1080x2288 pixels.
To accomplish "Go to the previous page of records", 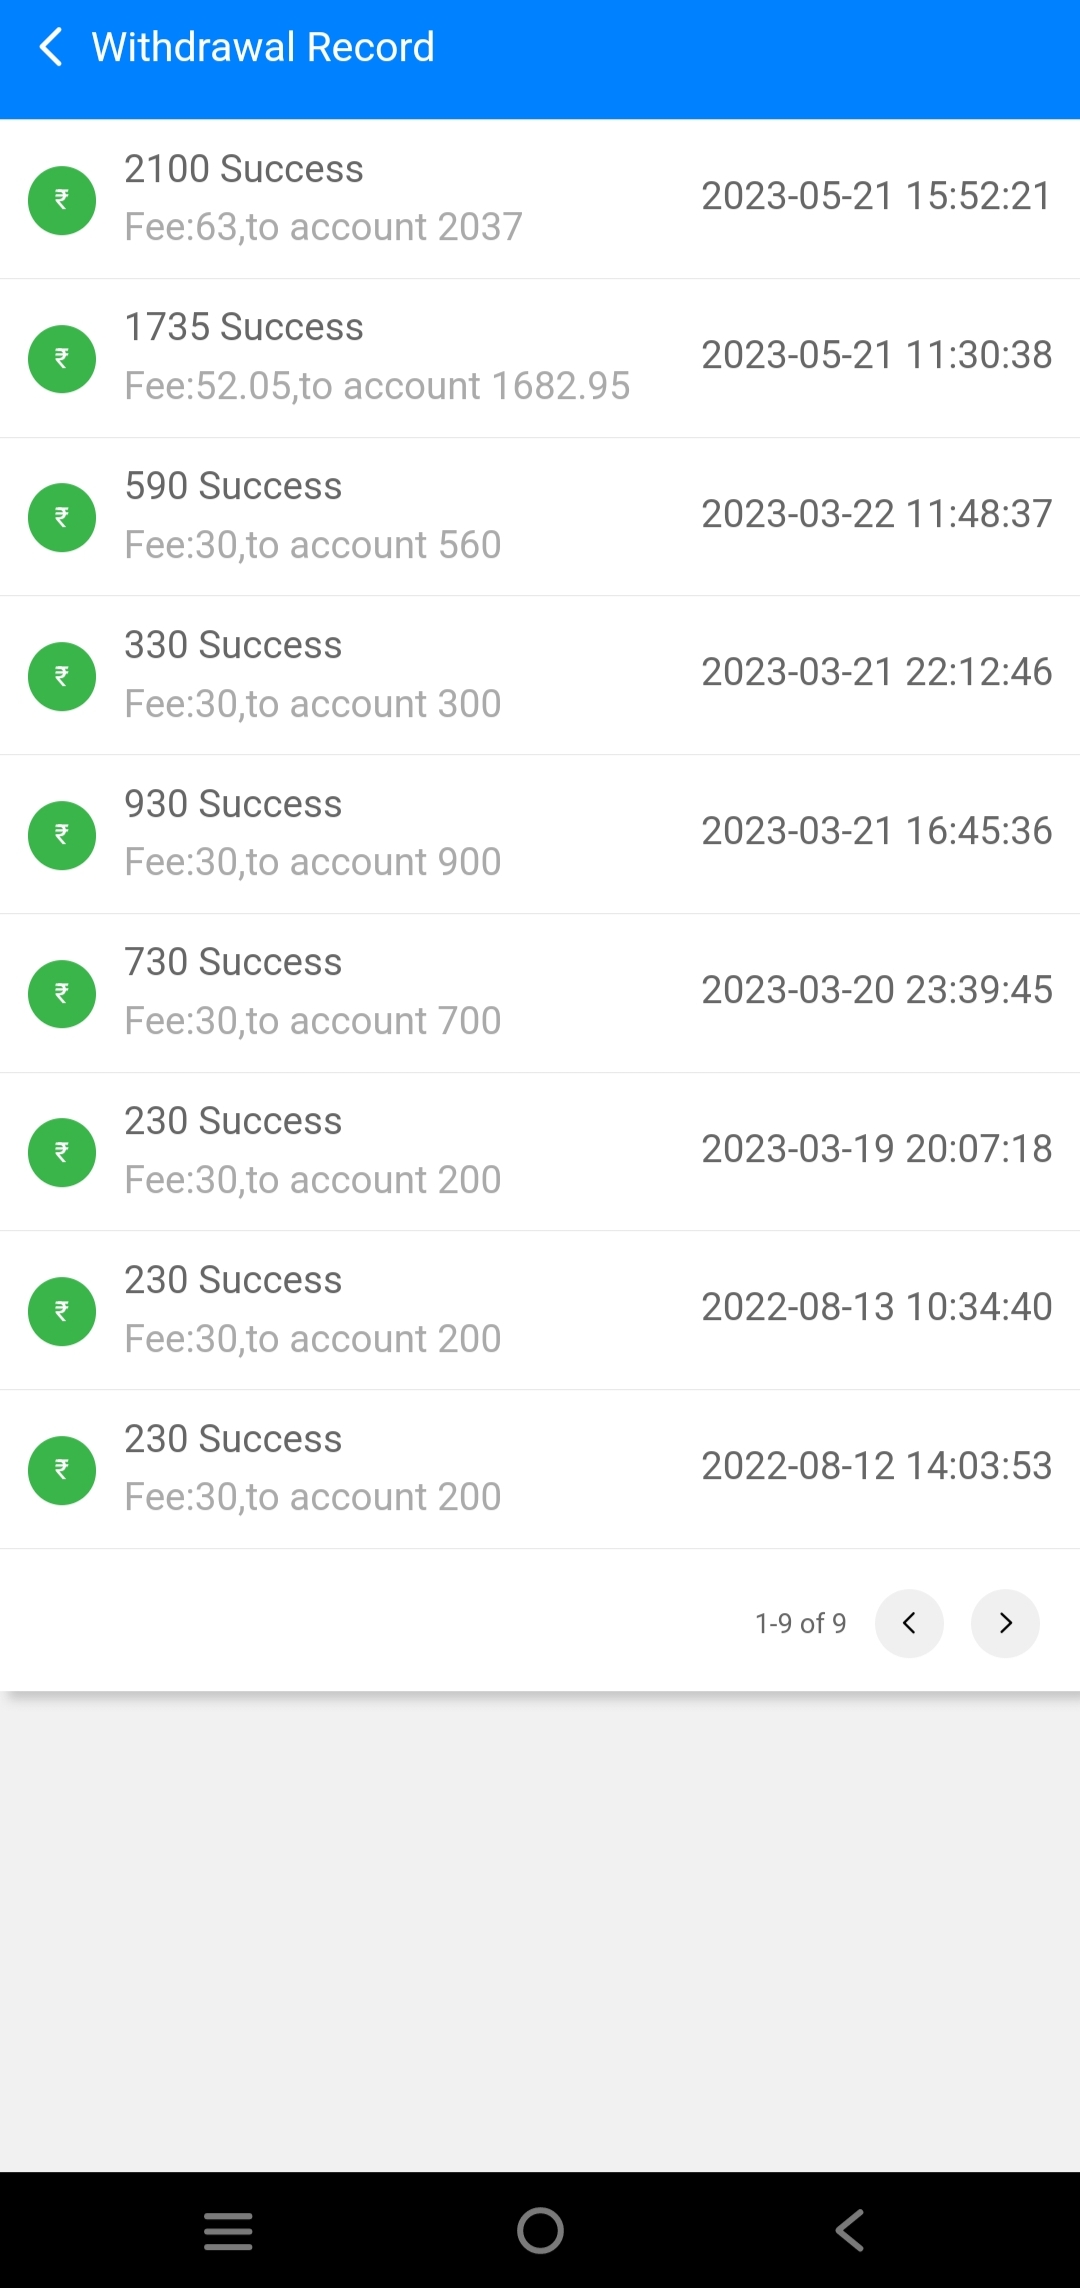I will click(909, 1623).
